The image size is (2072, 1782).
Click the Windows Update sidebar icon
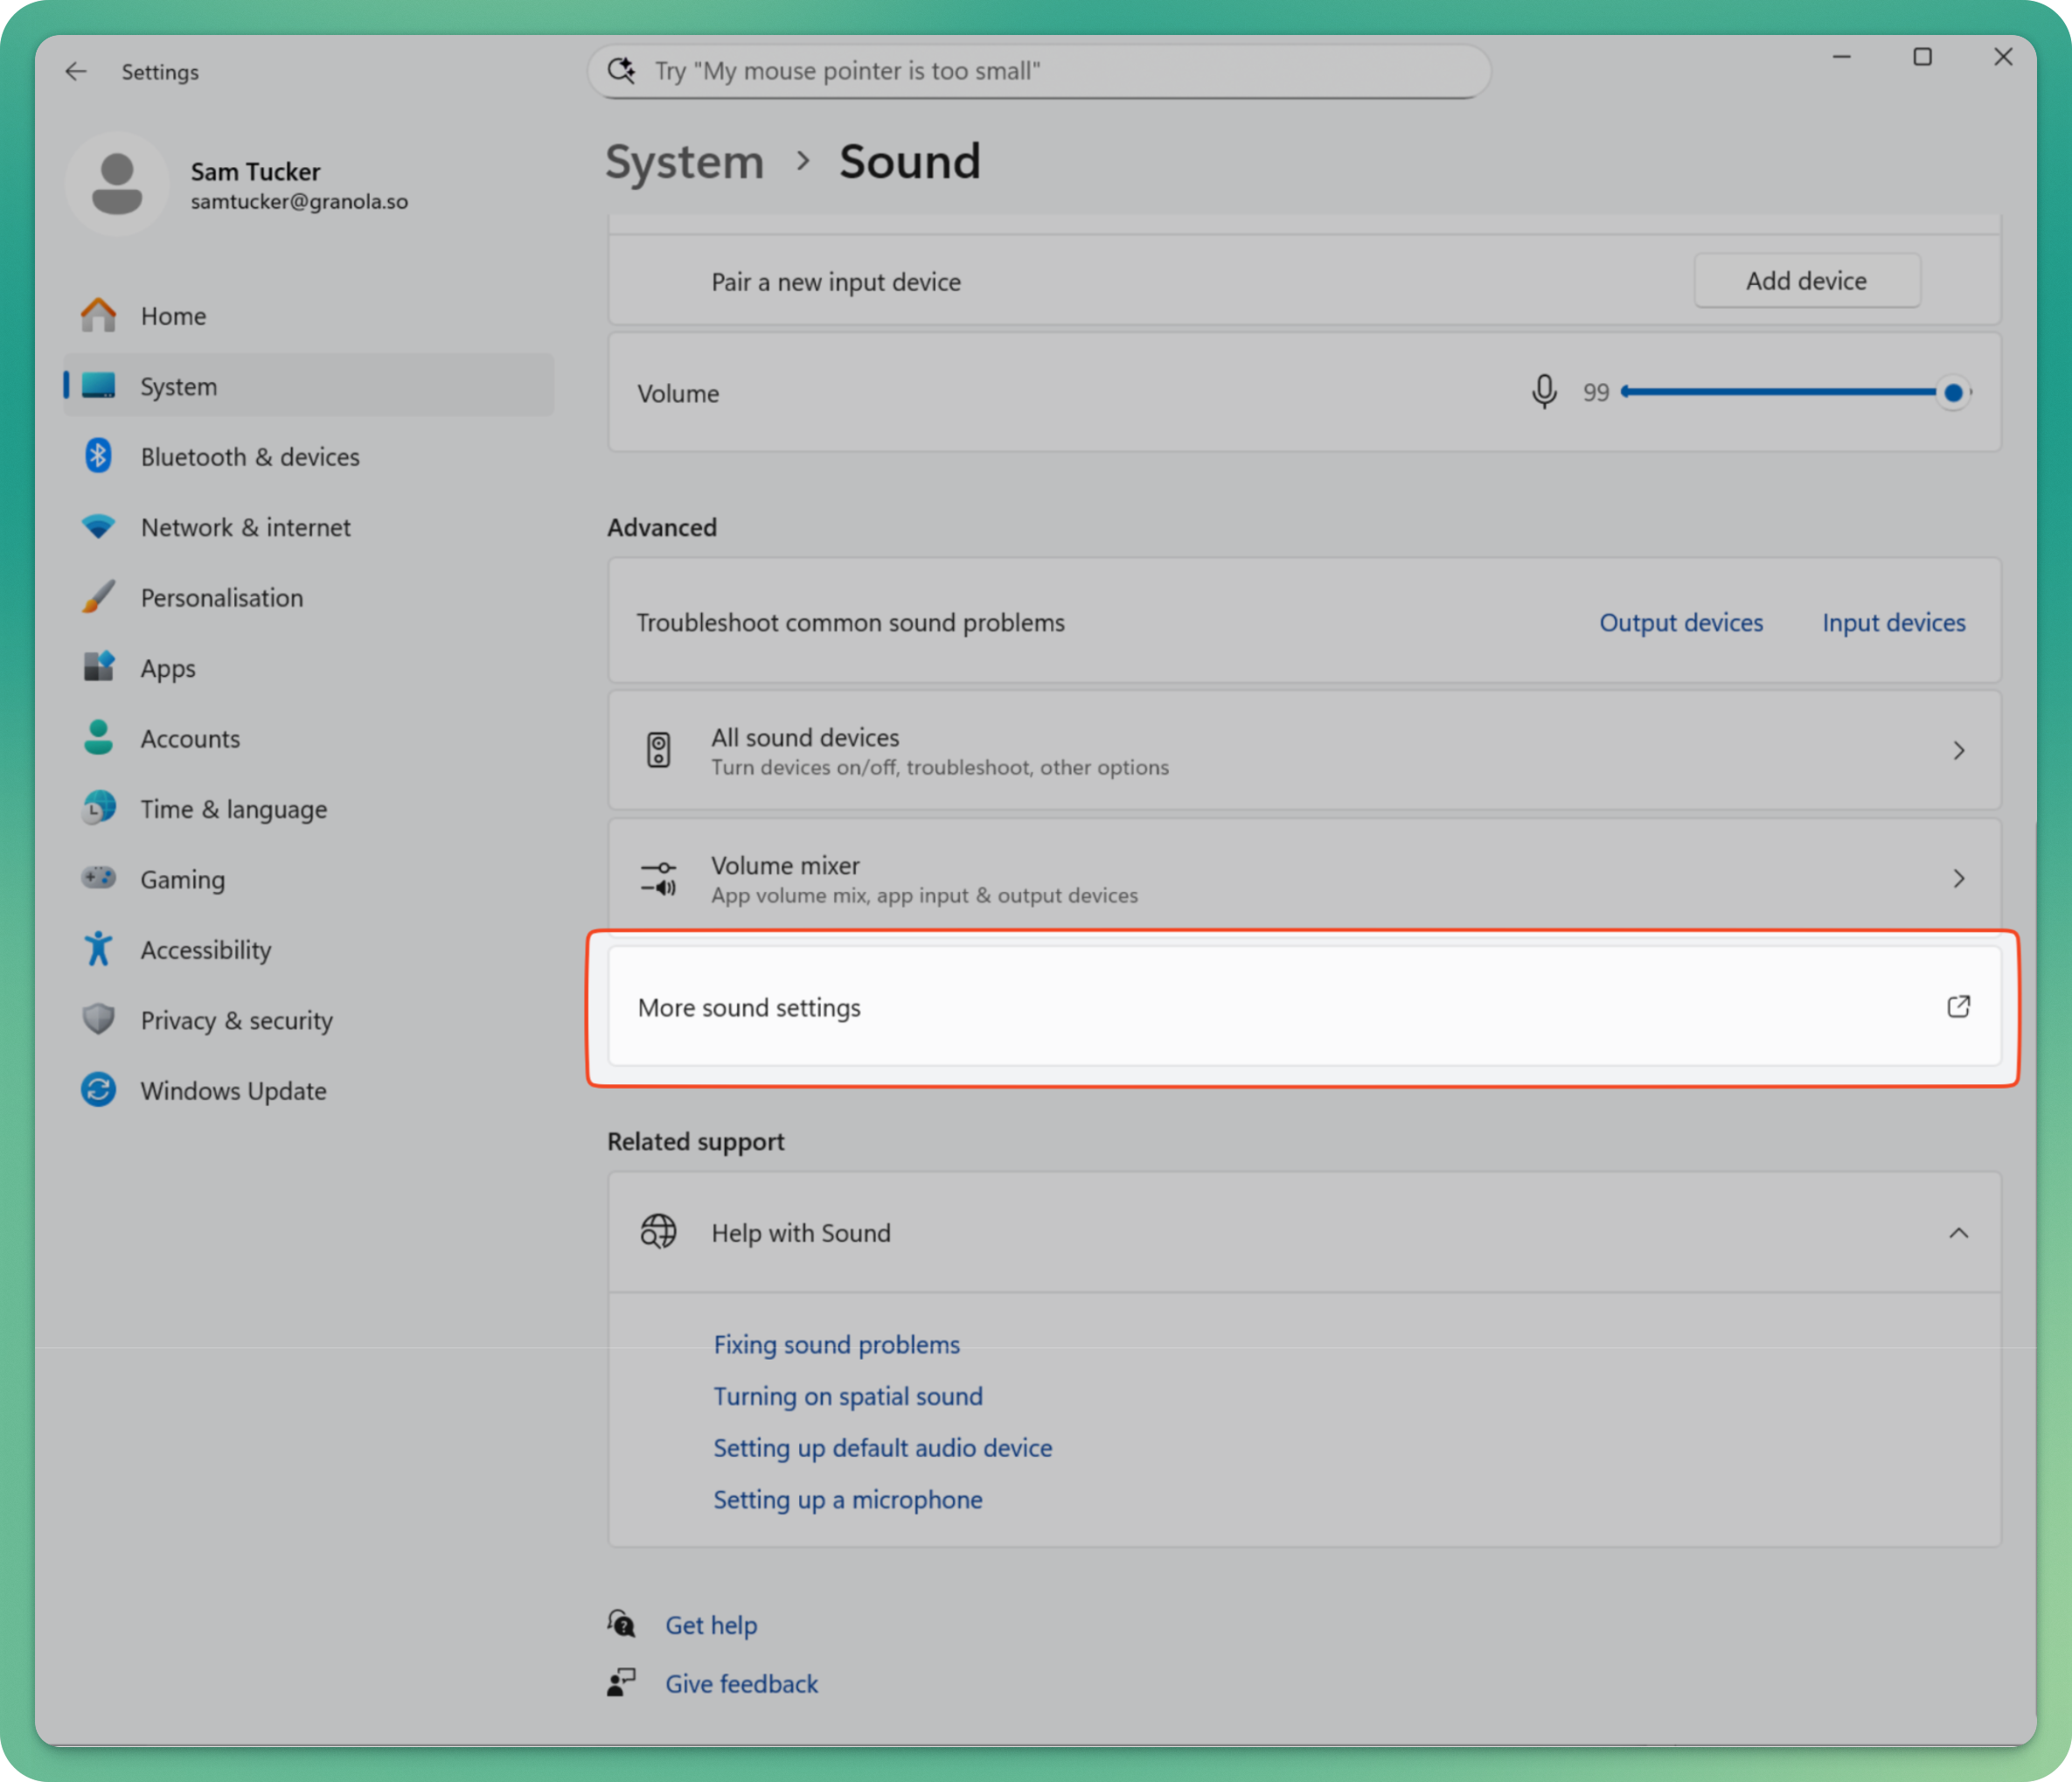[x=98, y=1090]
